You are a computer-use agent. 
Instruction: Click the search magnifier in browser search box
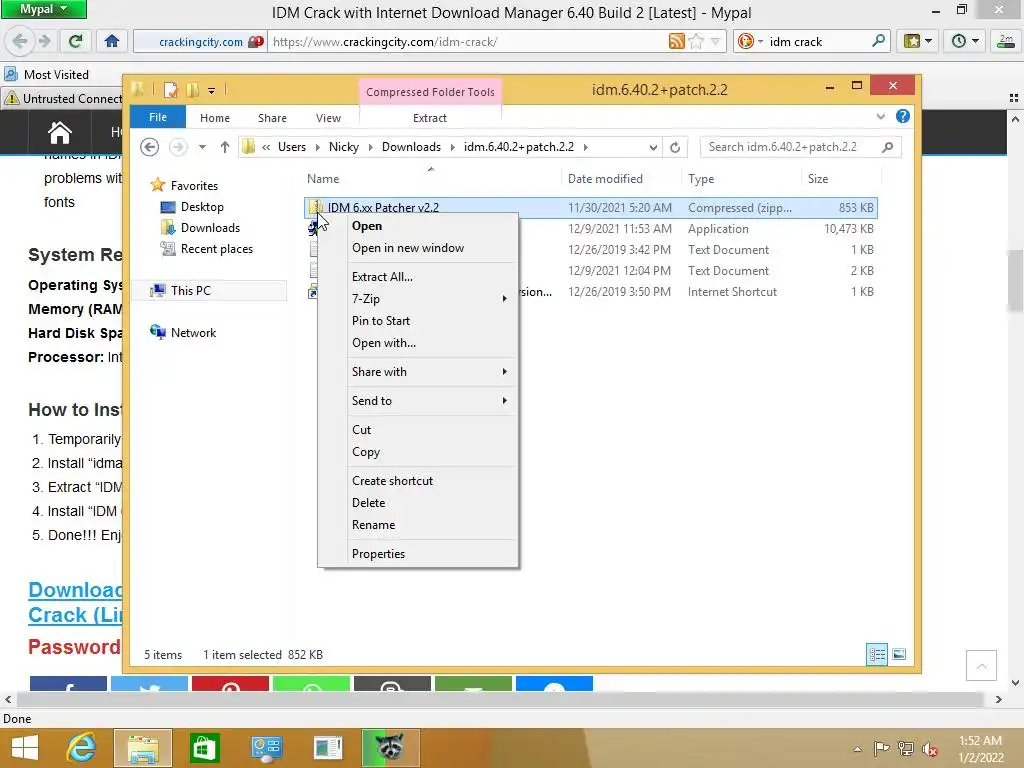click(878, 41)
